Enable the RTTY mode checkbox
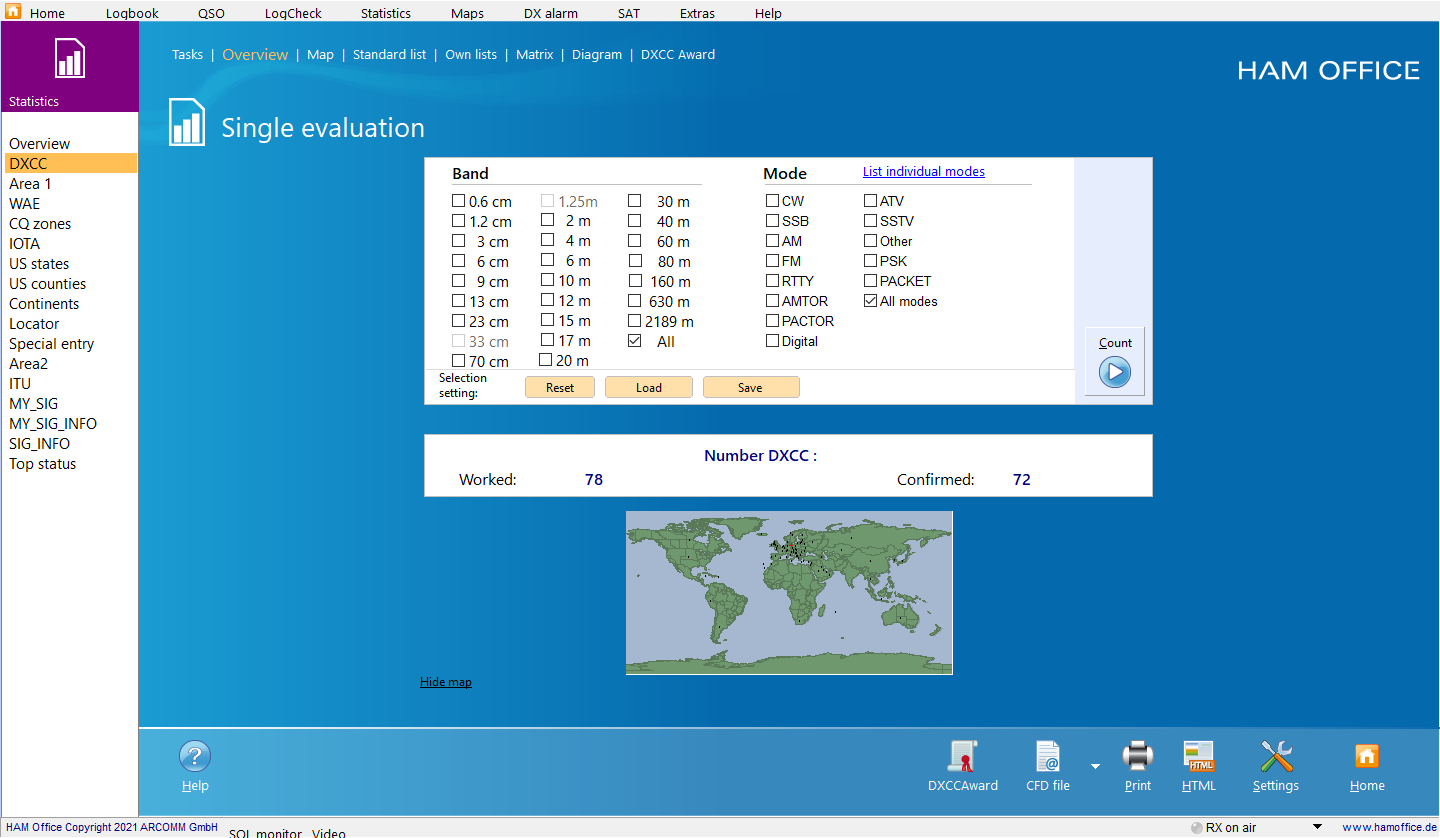Viewport: 1440px width, 838px height. [x=772, y=281]
